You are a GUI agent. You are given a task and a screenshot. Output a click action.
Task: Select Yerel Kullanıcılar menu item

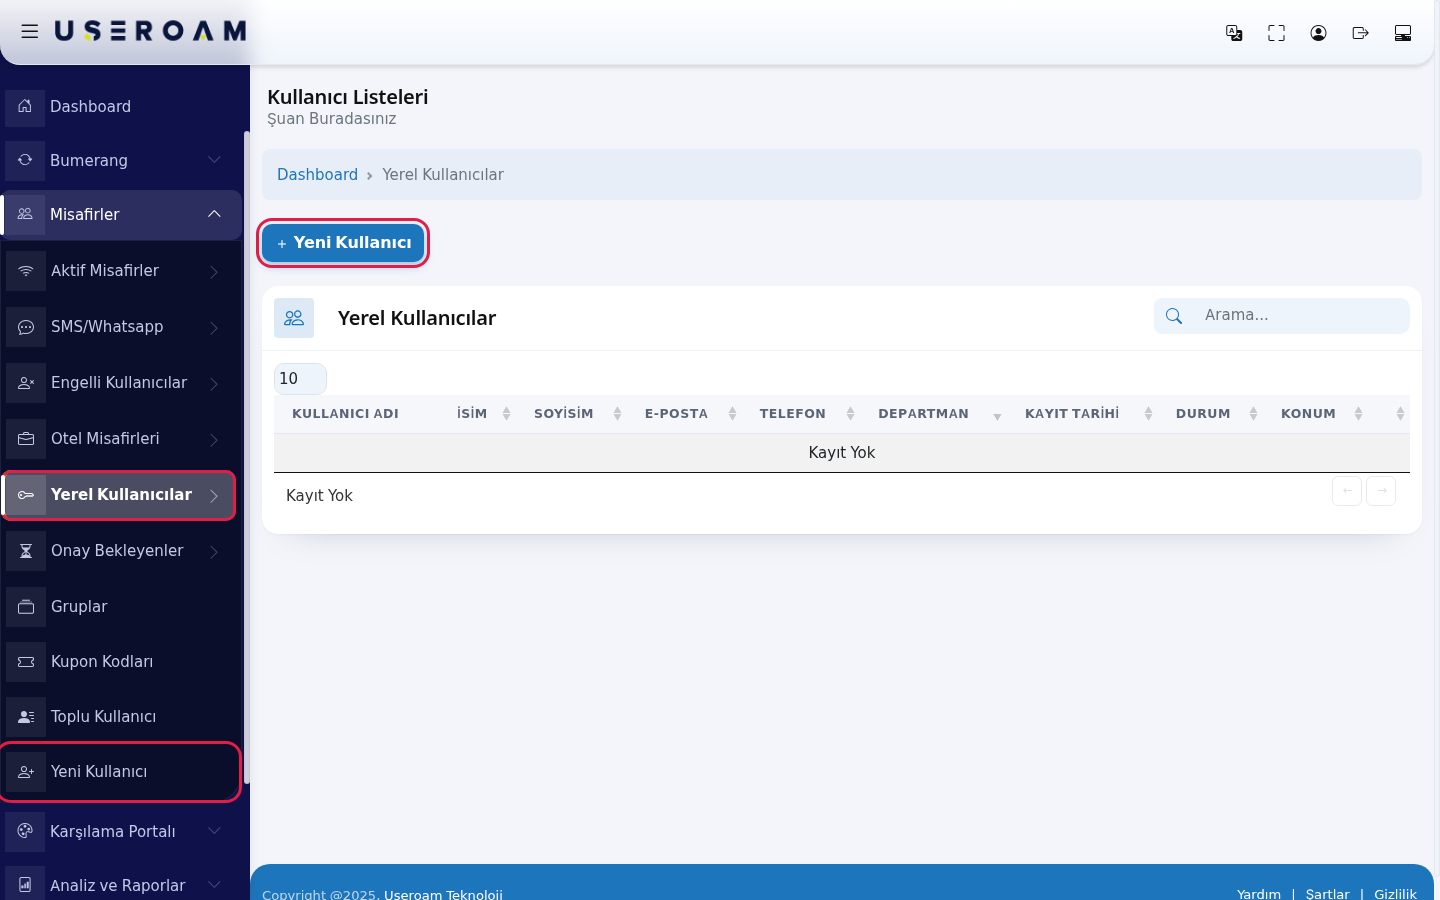119,495
